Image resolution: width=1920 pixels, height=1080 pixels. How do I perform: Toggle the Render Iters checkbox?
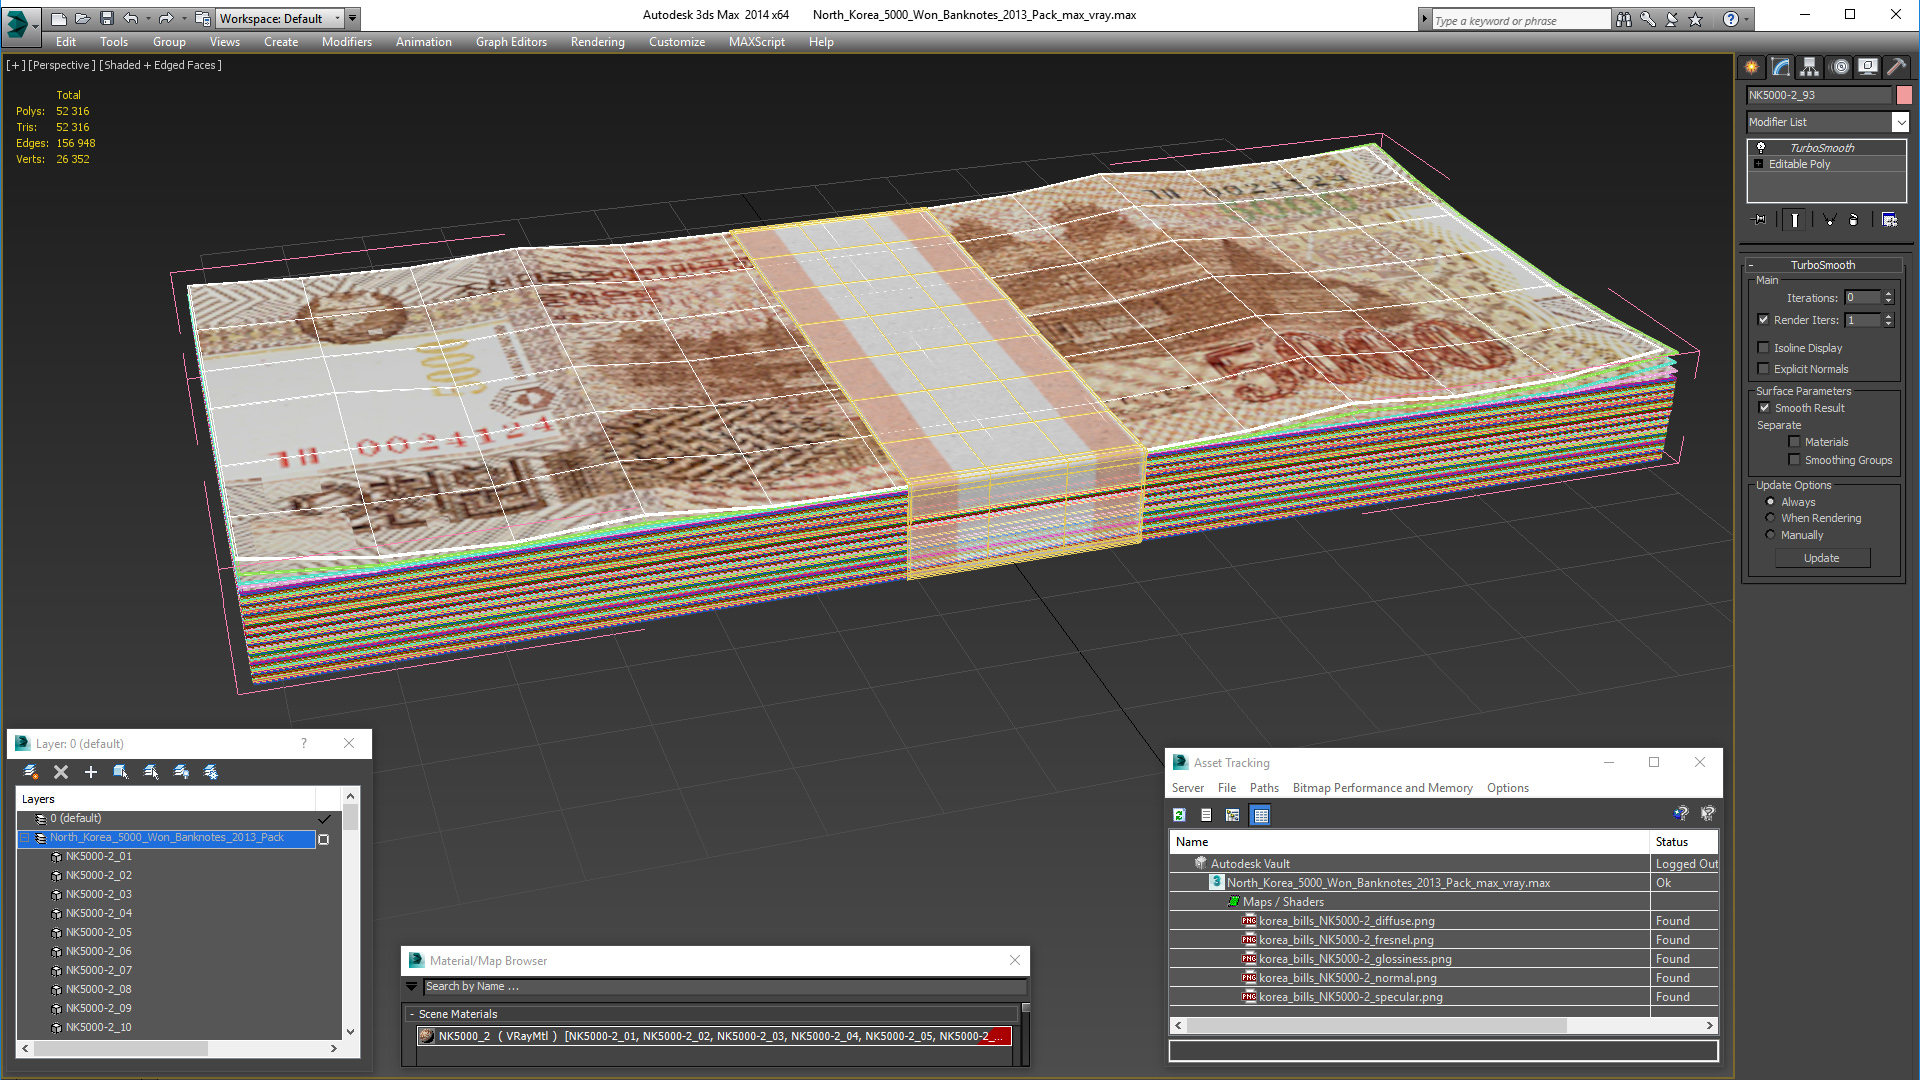point(1764,320)
